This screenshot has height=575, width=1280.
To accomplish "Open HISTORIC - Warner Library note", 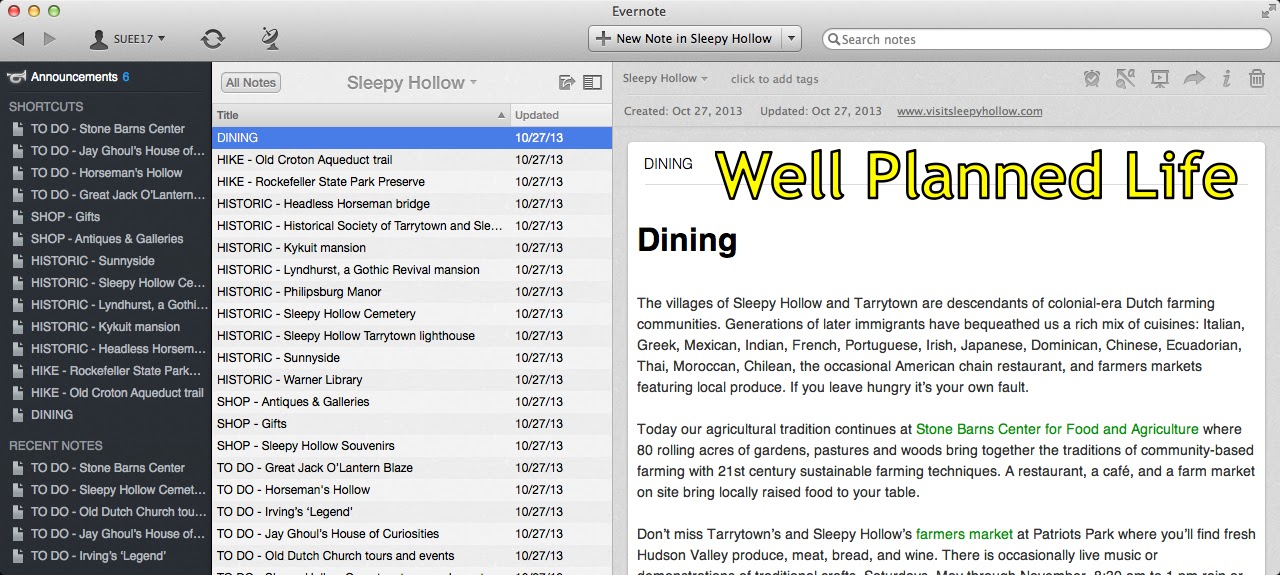I will coord(412,380).
